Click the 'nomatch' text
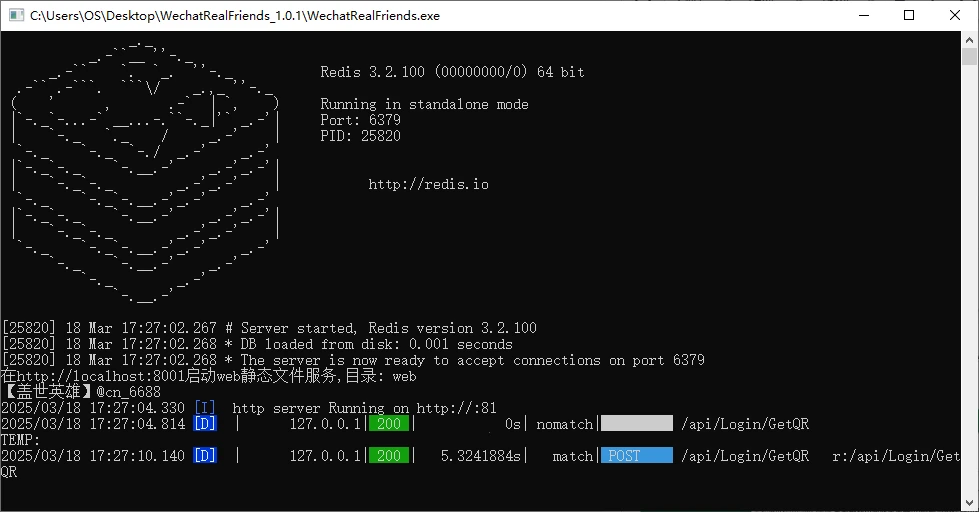 click(564, 425)
